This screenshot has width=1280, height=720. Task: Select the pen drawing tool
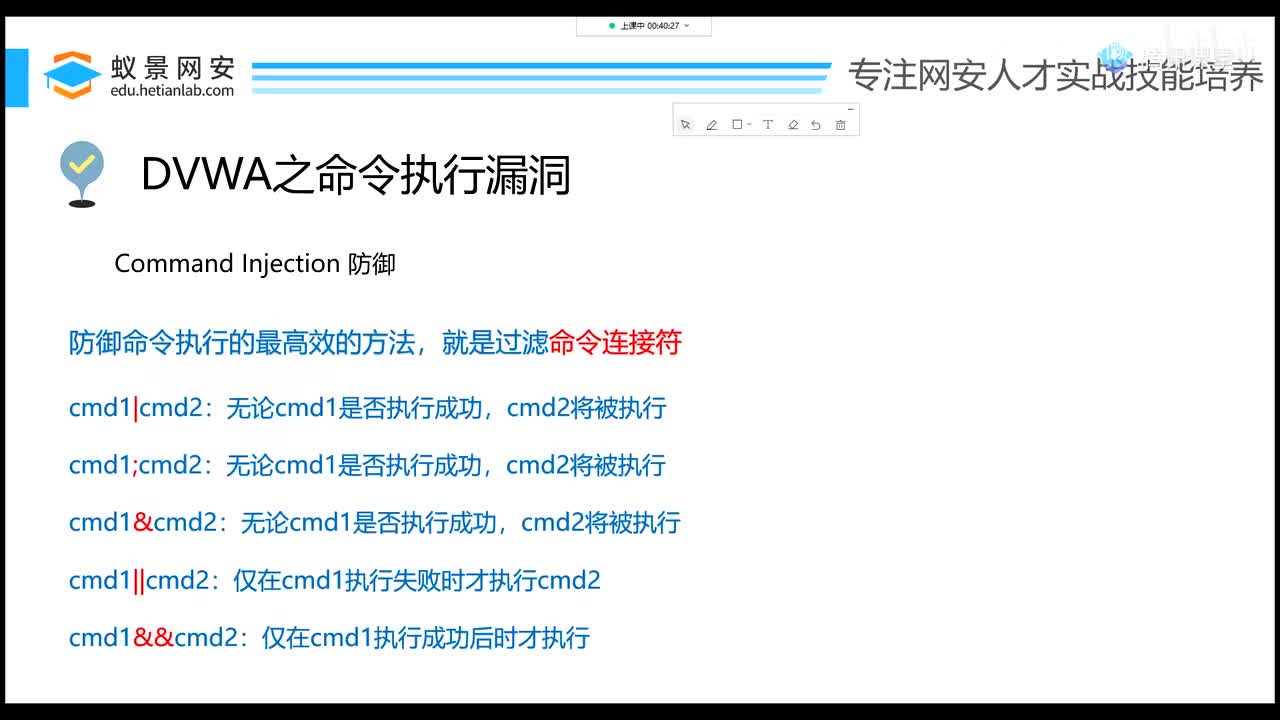point(712,125)
